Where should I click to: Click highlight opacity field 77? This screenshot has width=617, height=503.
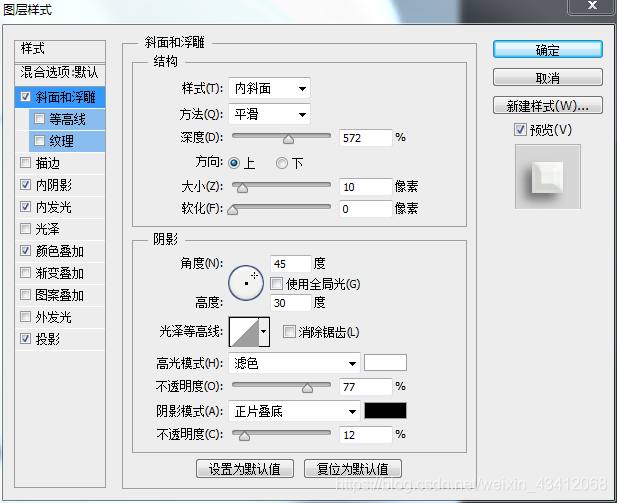coord(366,387)
